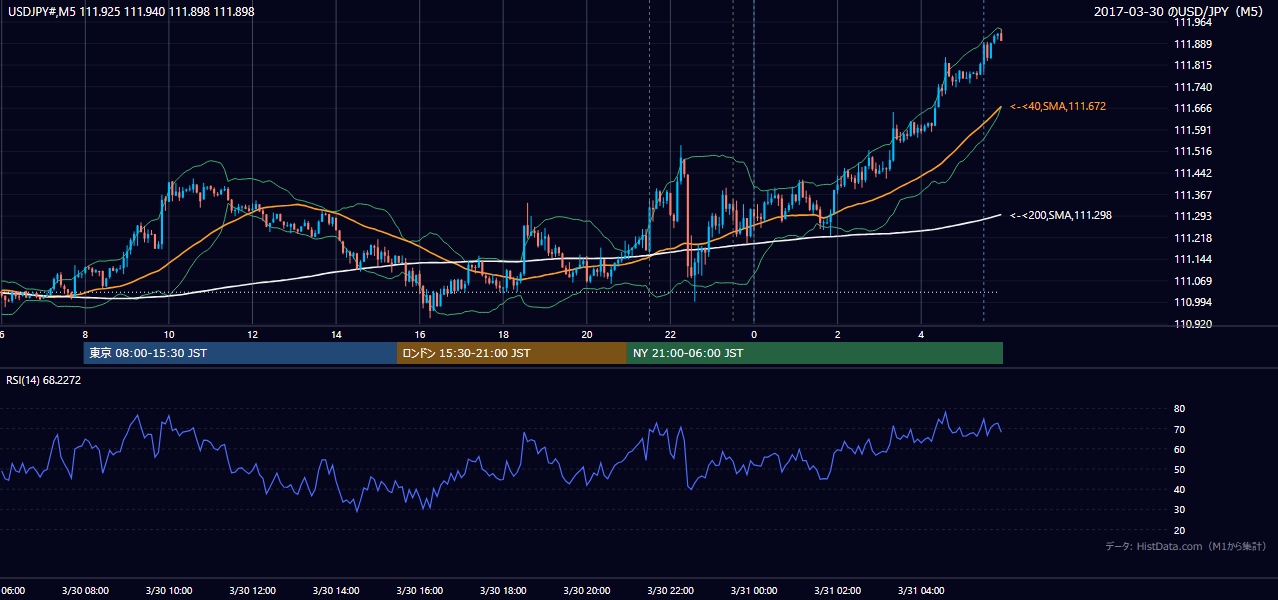Click the 3/30 08:00 time label
This screenshot has width=1278, height=600.
85,591
